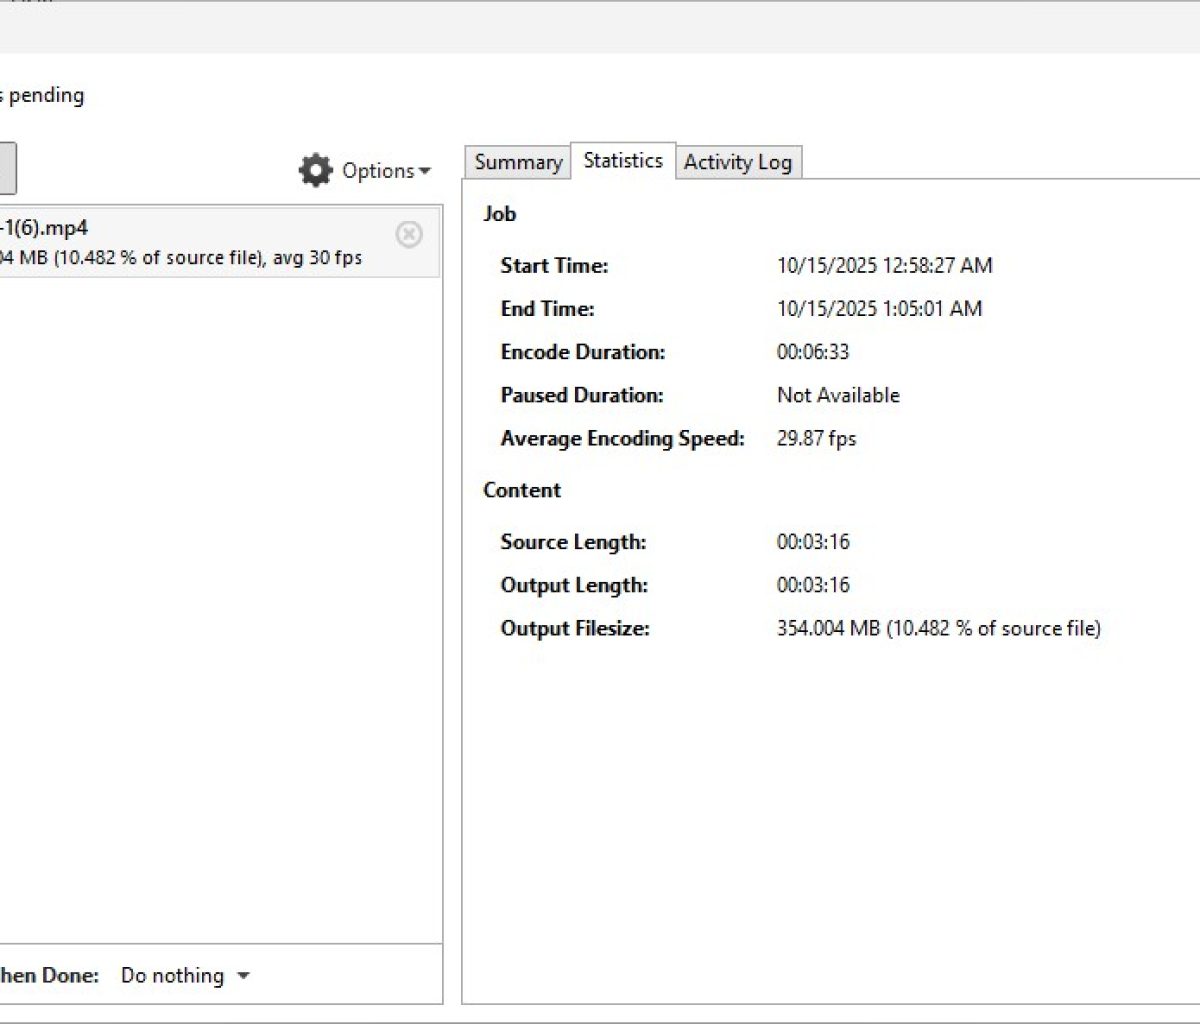Viewport: 1200px width, 1024px height.
Task: Click the End Time value 1:05:01 AM
Action: pyautogui.click(x=879, y=308)
